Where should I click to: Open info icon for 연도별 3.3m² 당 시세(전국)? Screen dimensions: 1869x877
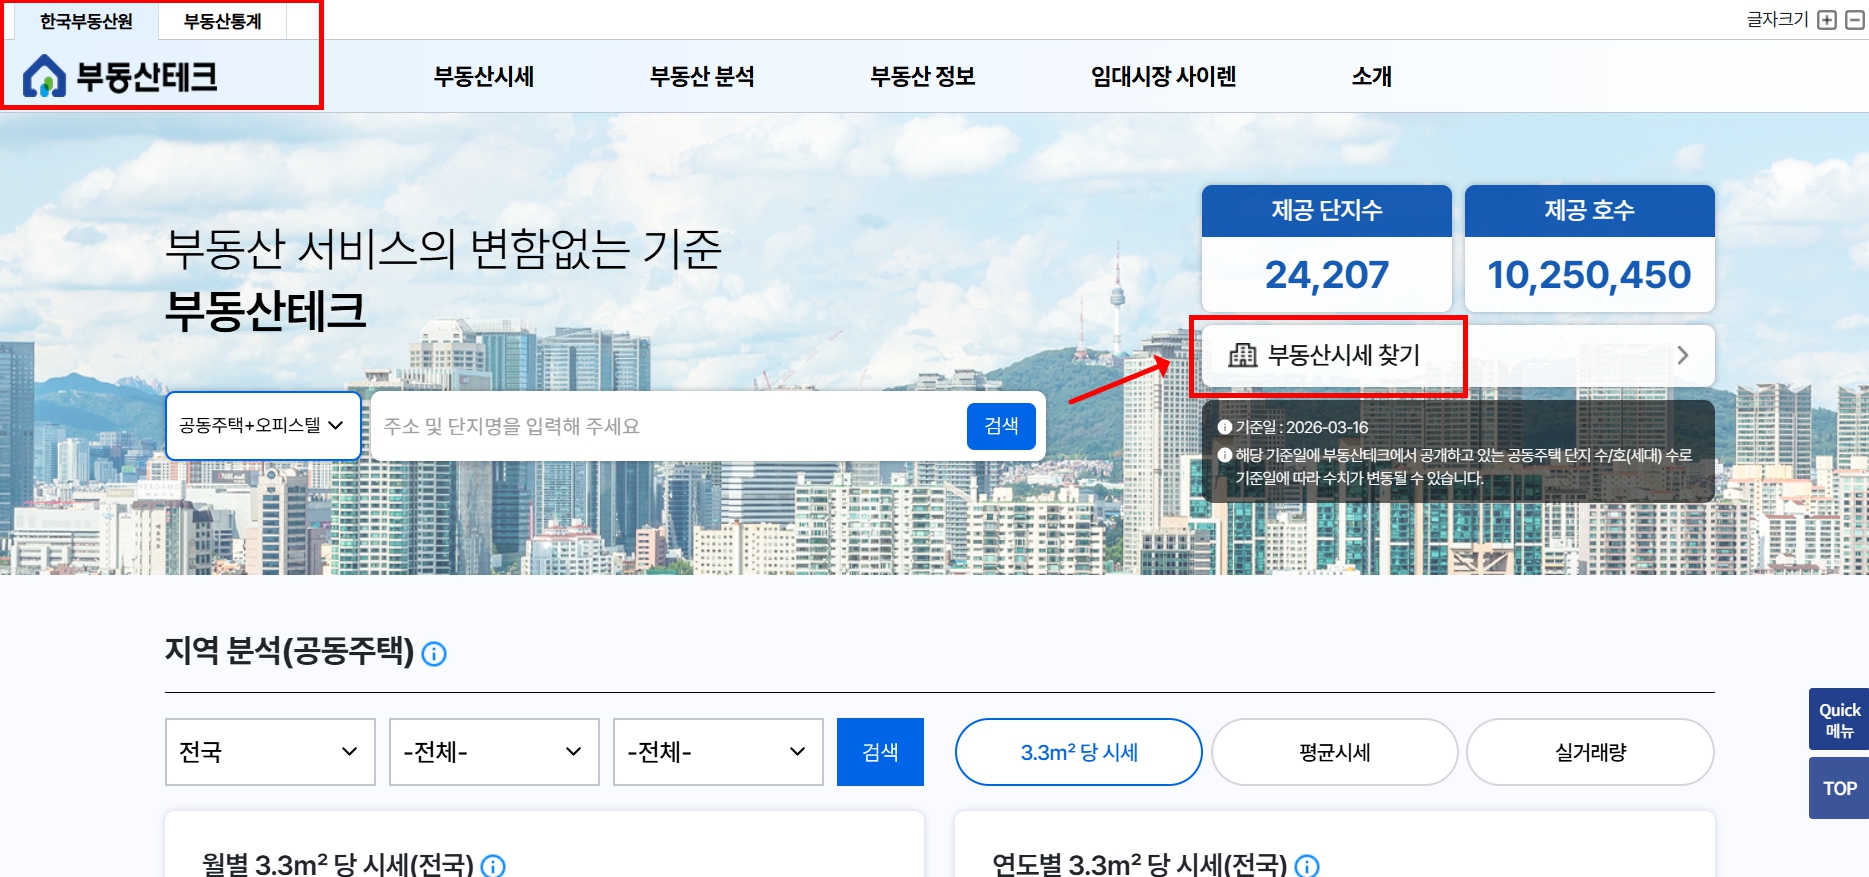point(1307,866)
